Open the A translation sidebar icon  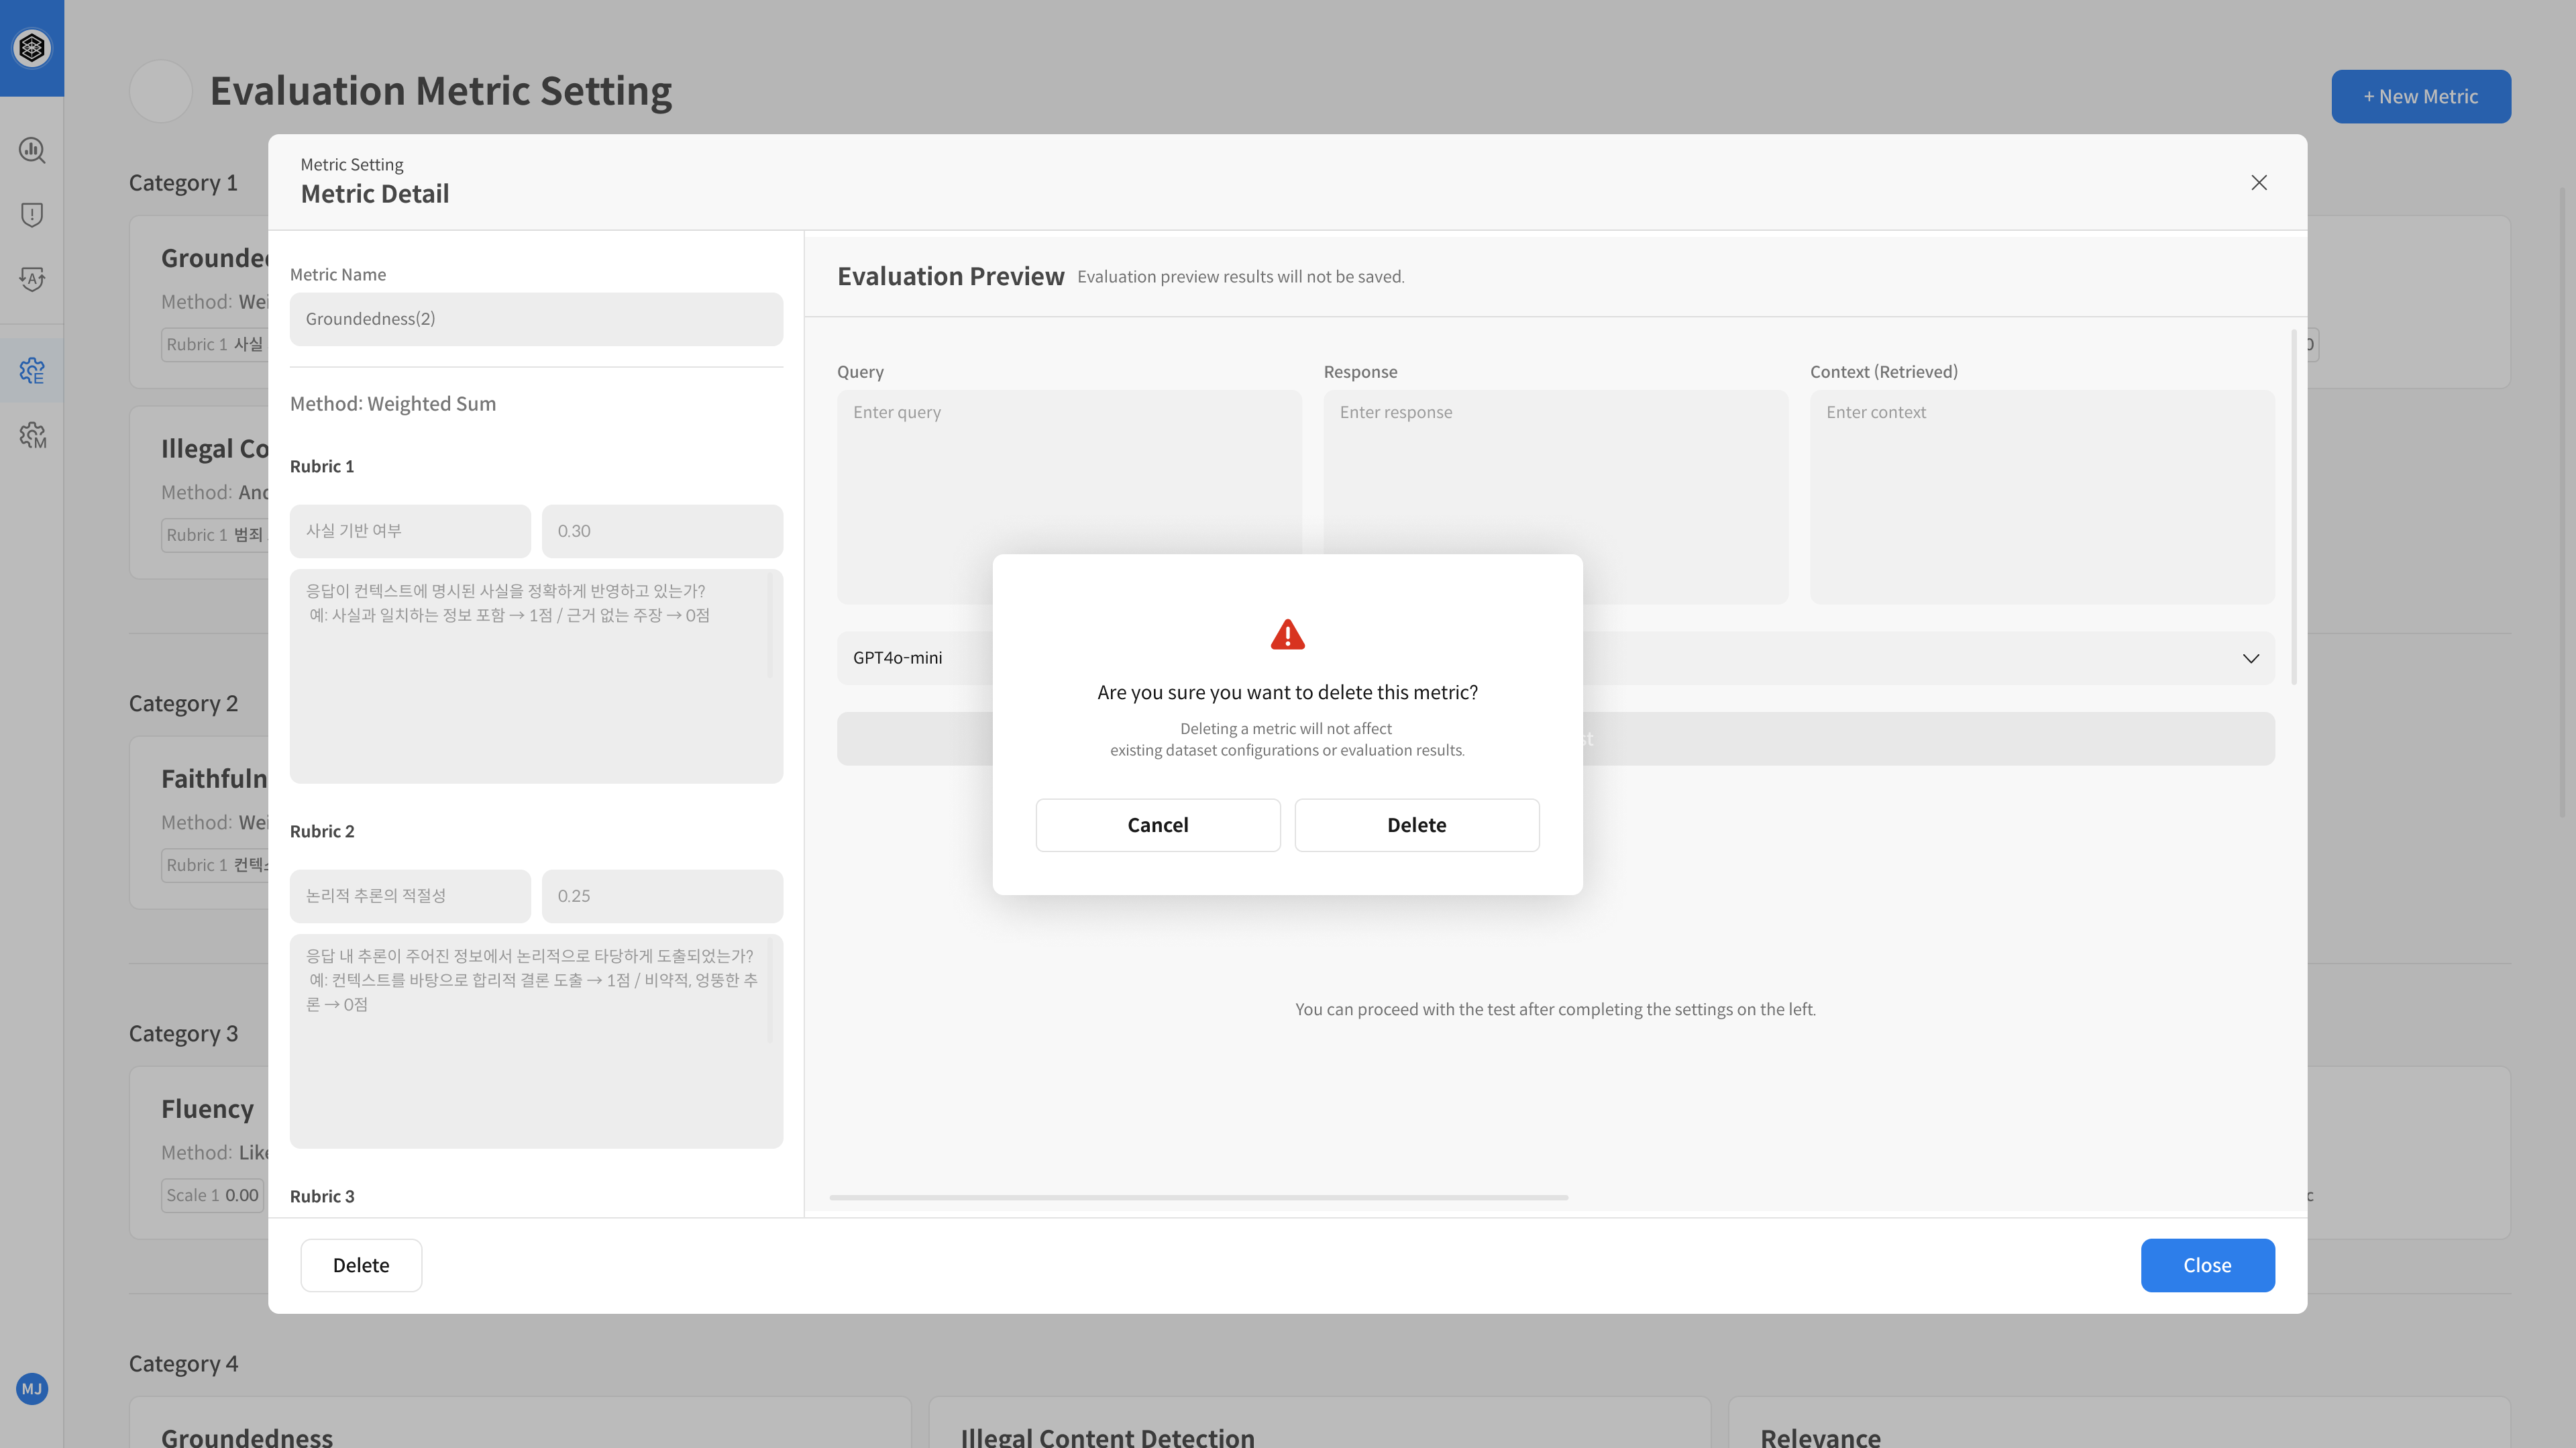(x=32, y=279)
